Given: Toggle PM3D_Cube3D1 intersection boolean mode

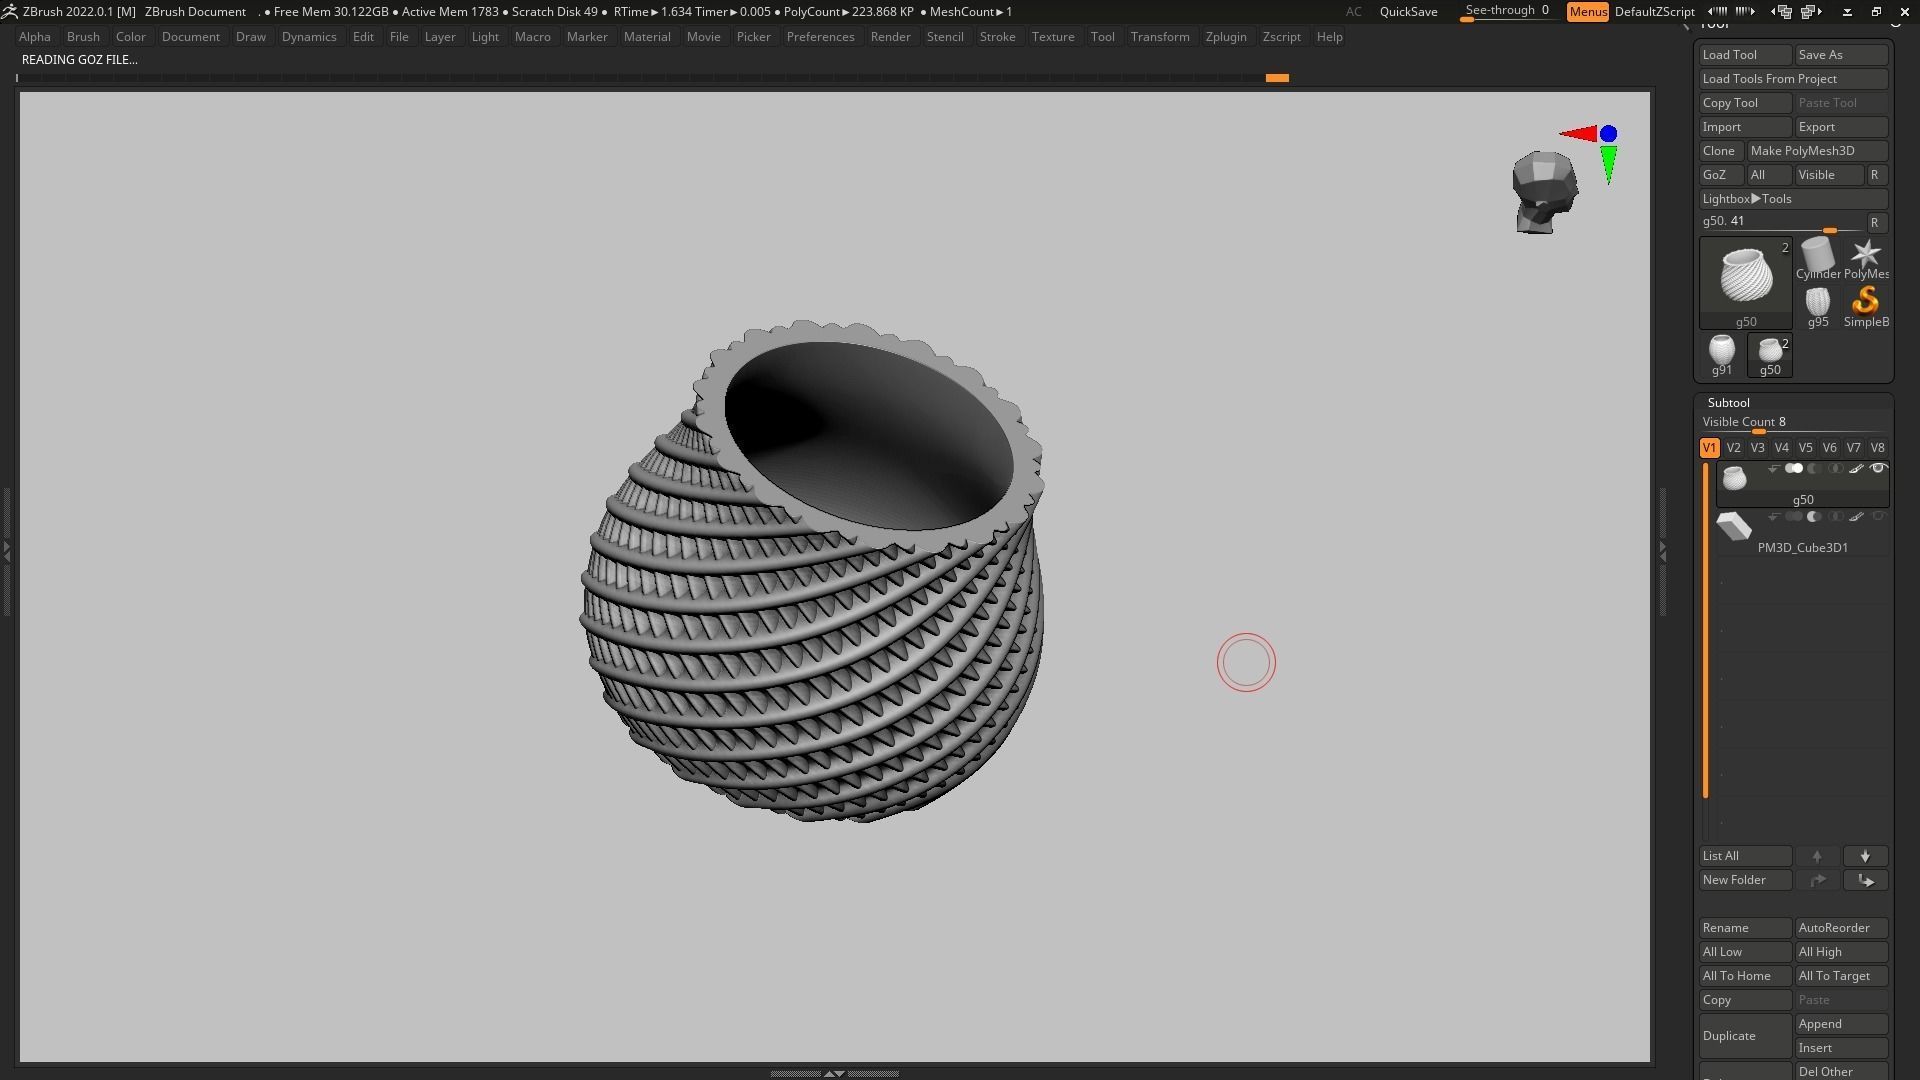Looking at the screenshot, I should click(x=1835, y=517).
